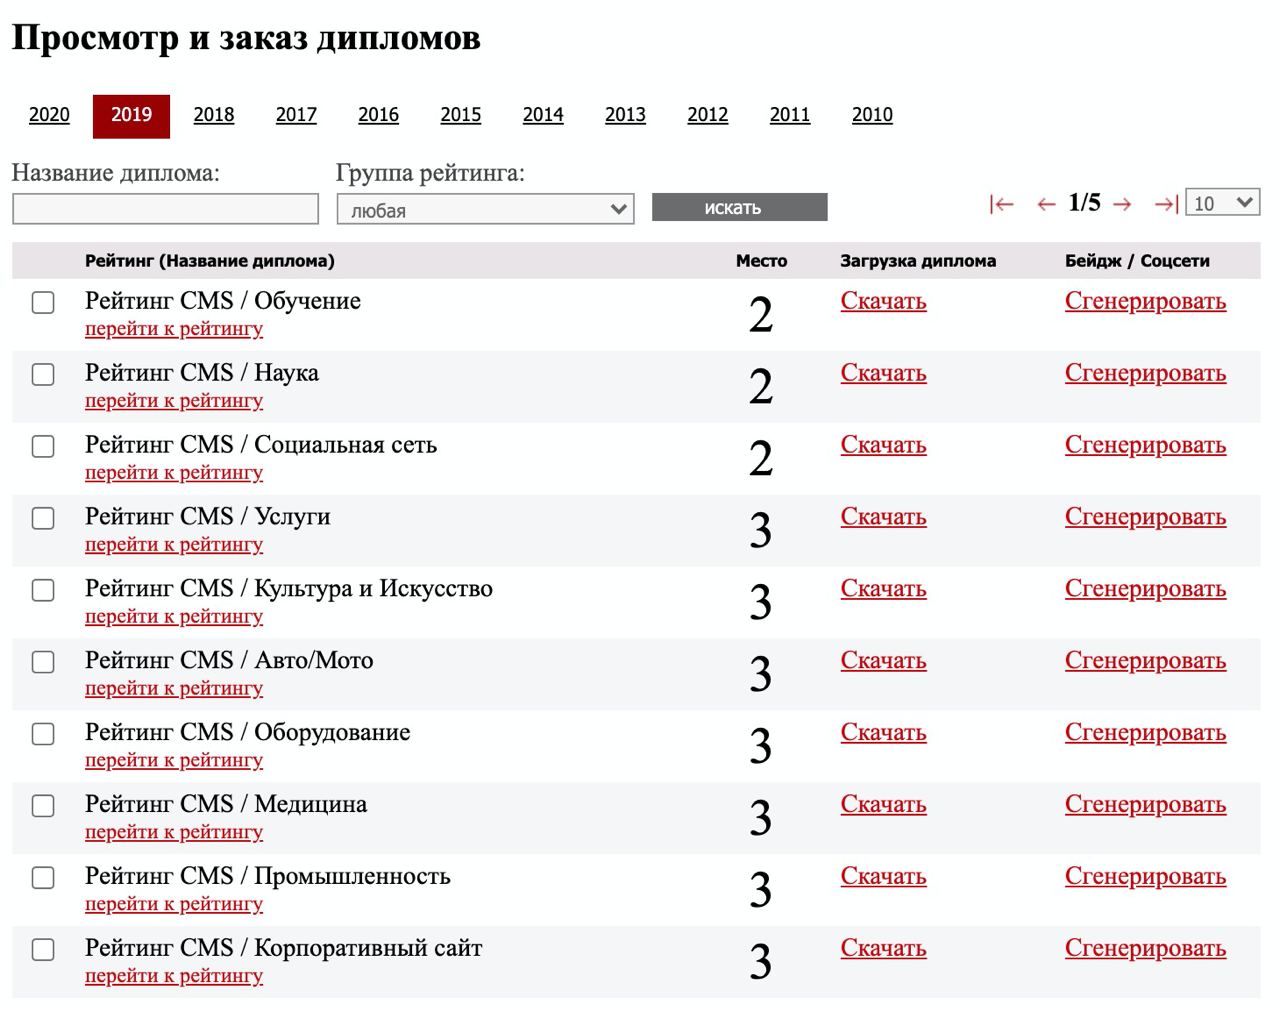
Task: Check the Культура и Искусство checkbox
Action: (x=43, y=590)
